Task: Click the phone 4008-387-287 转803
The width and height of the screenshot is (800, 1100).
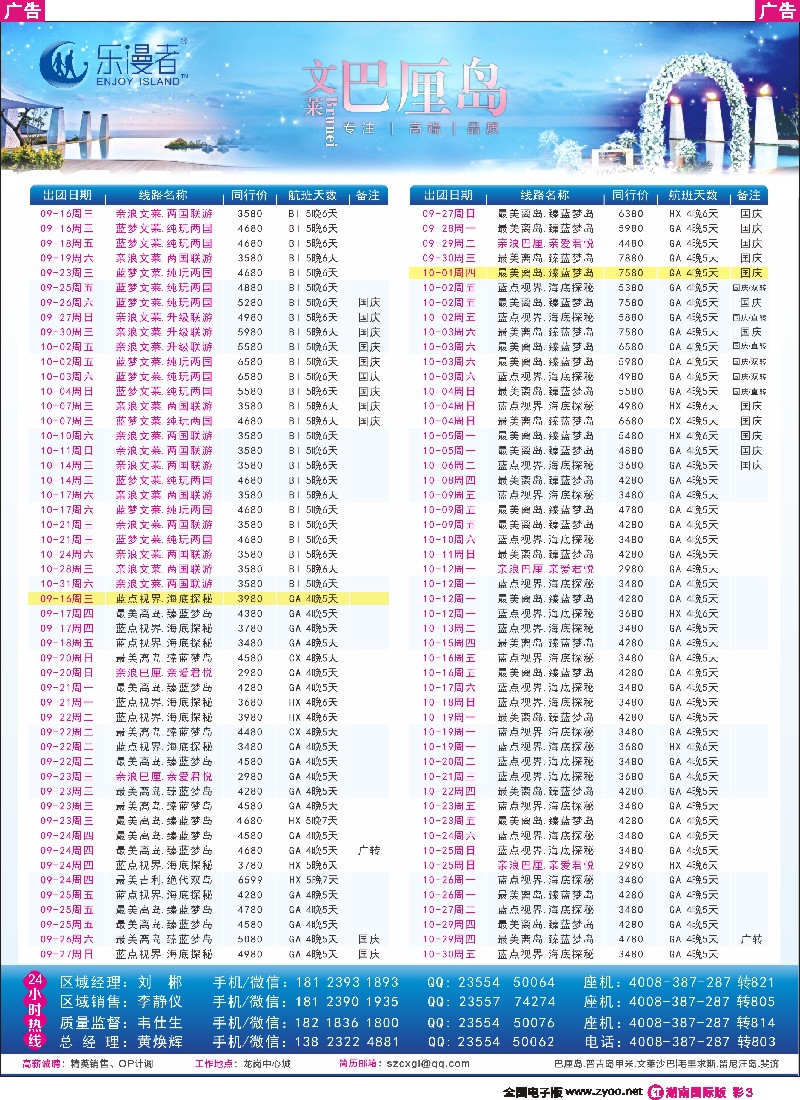Action: click(702, 1042)
